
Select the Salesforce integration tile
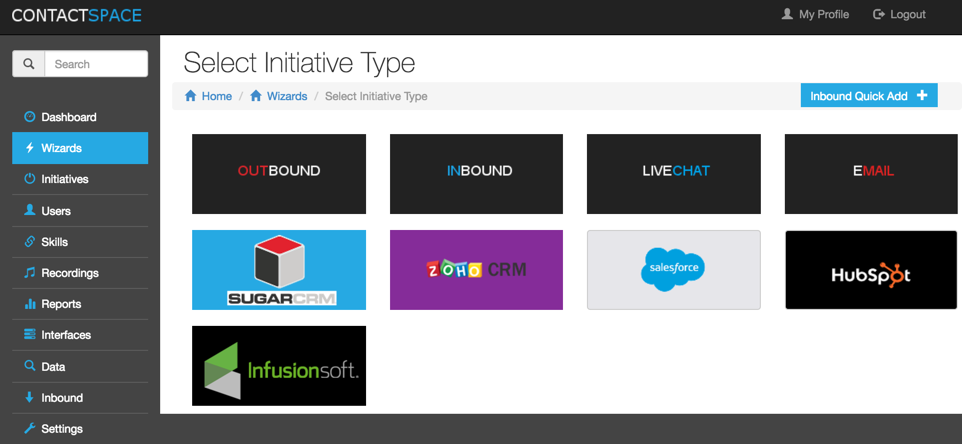674,270
